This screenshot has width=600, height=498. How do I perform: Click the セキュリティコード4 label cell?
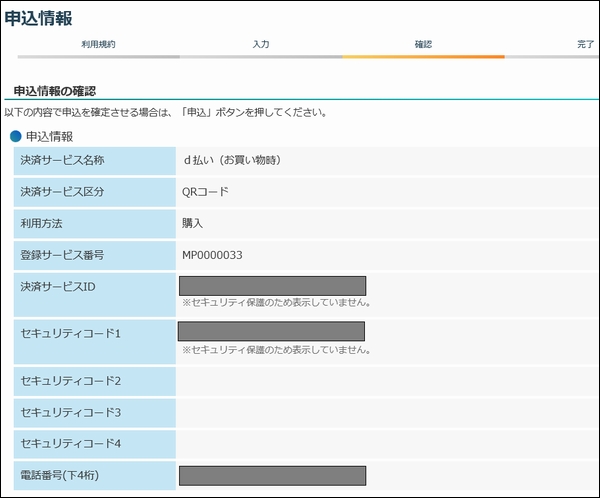coord(95,444)
